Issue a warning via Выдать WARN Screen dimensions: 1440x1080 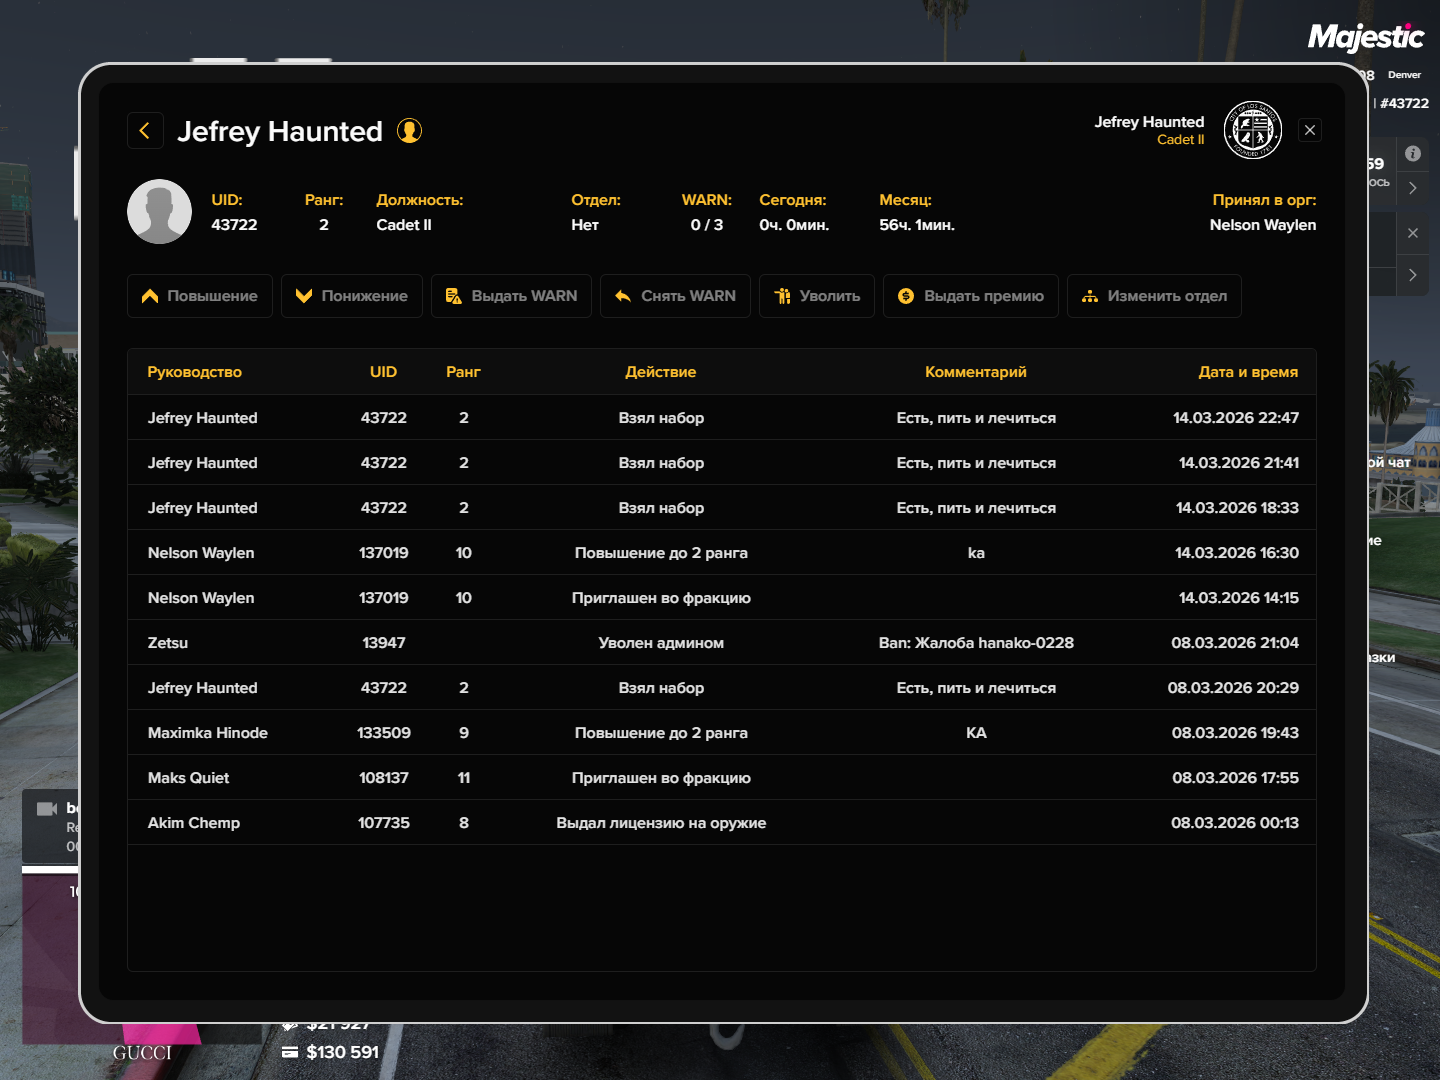[x=511, y=296]
